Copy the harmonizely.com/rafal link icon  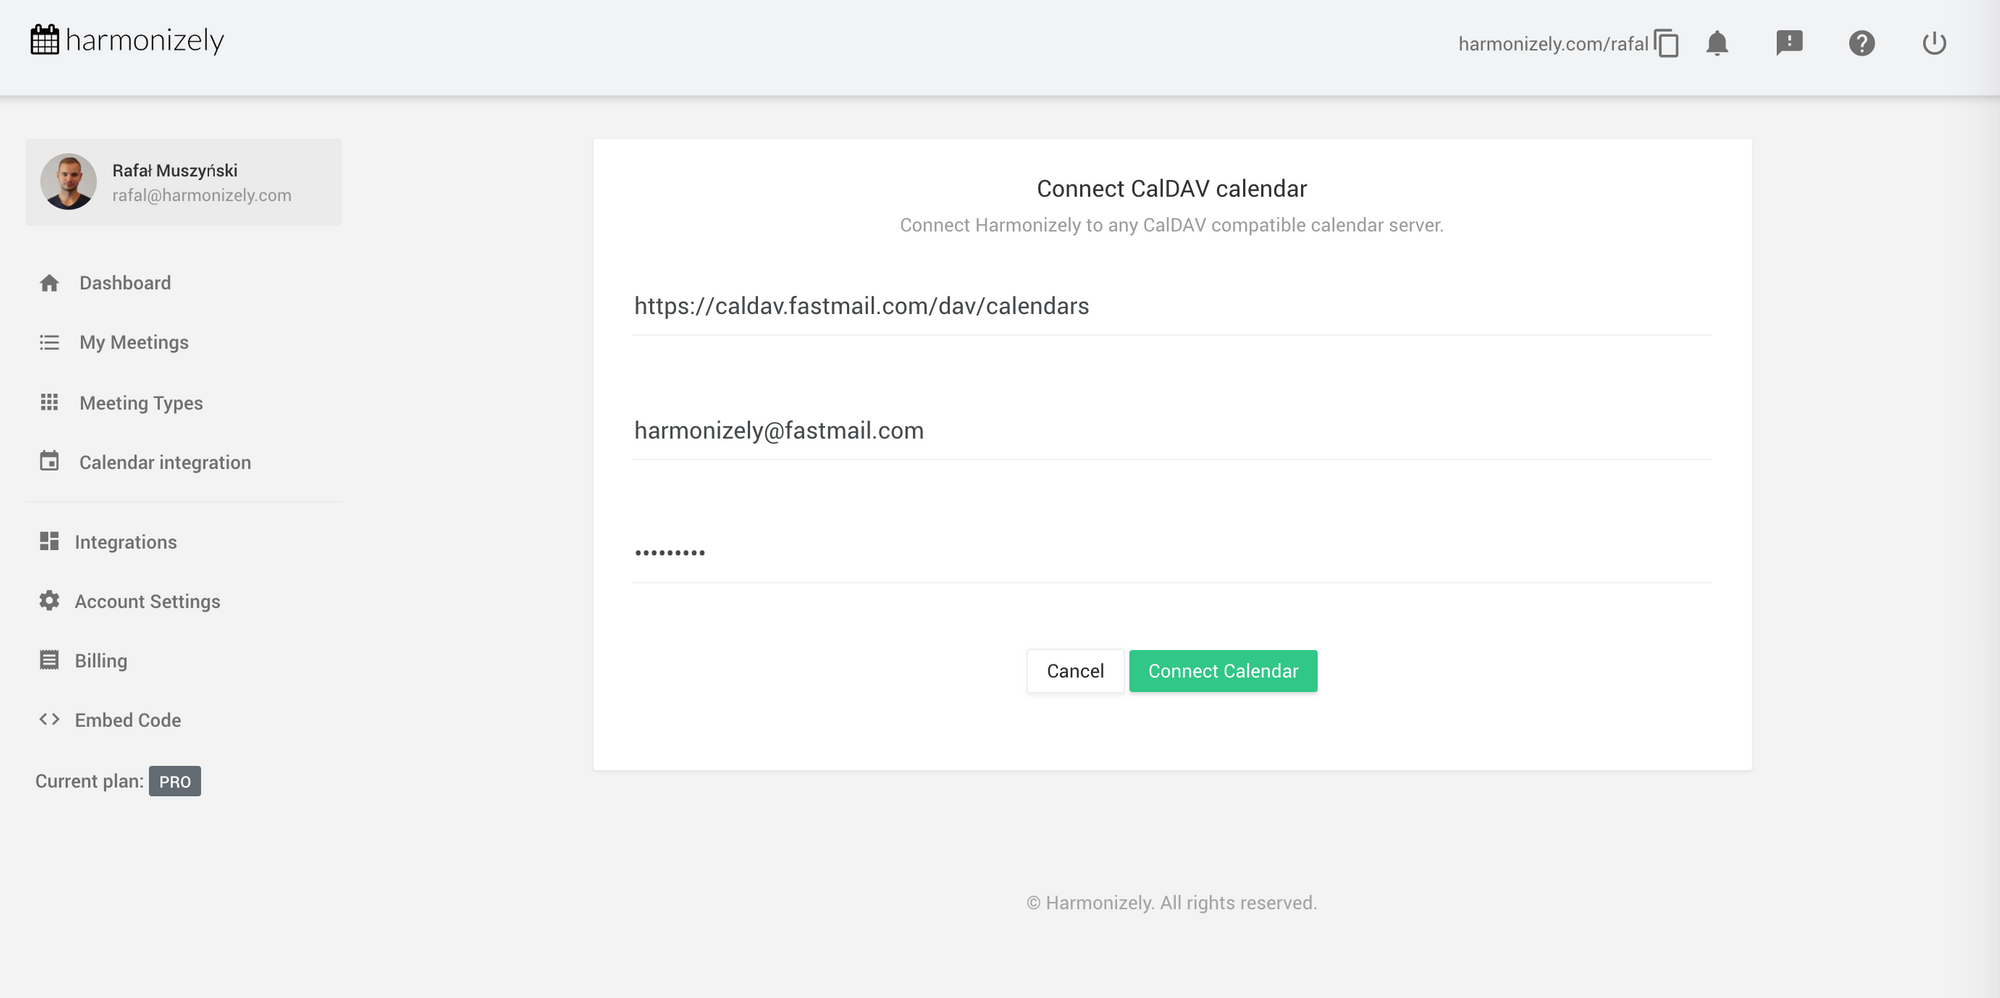pyautogui.click(x=1666, y=43)
